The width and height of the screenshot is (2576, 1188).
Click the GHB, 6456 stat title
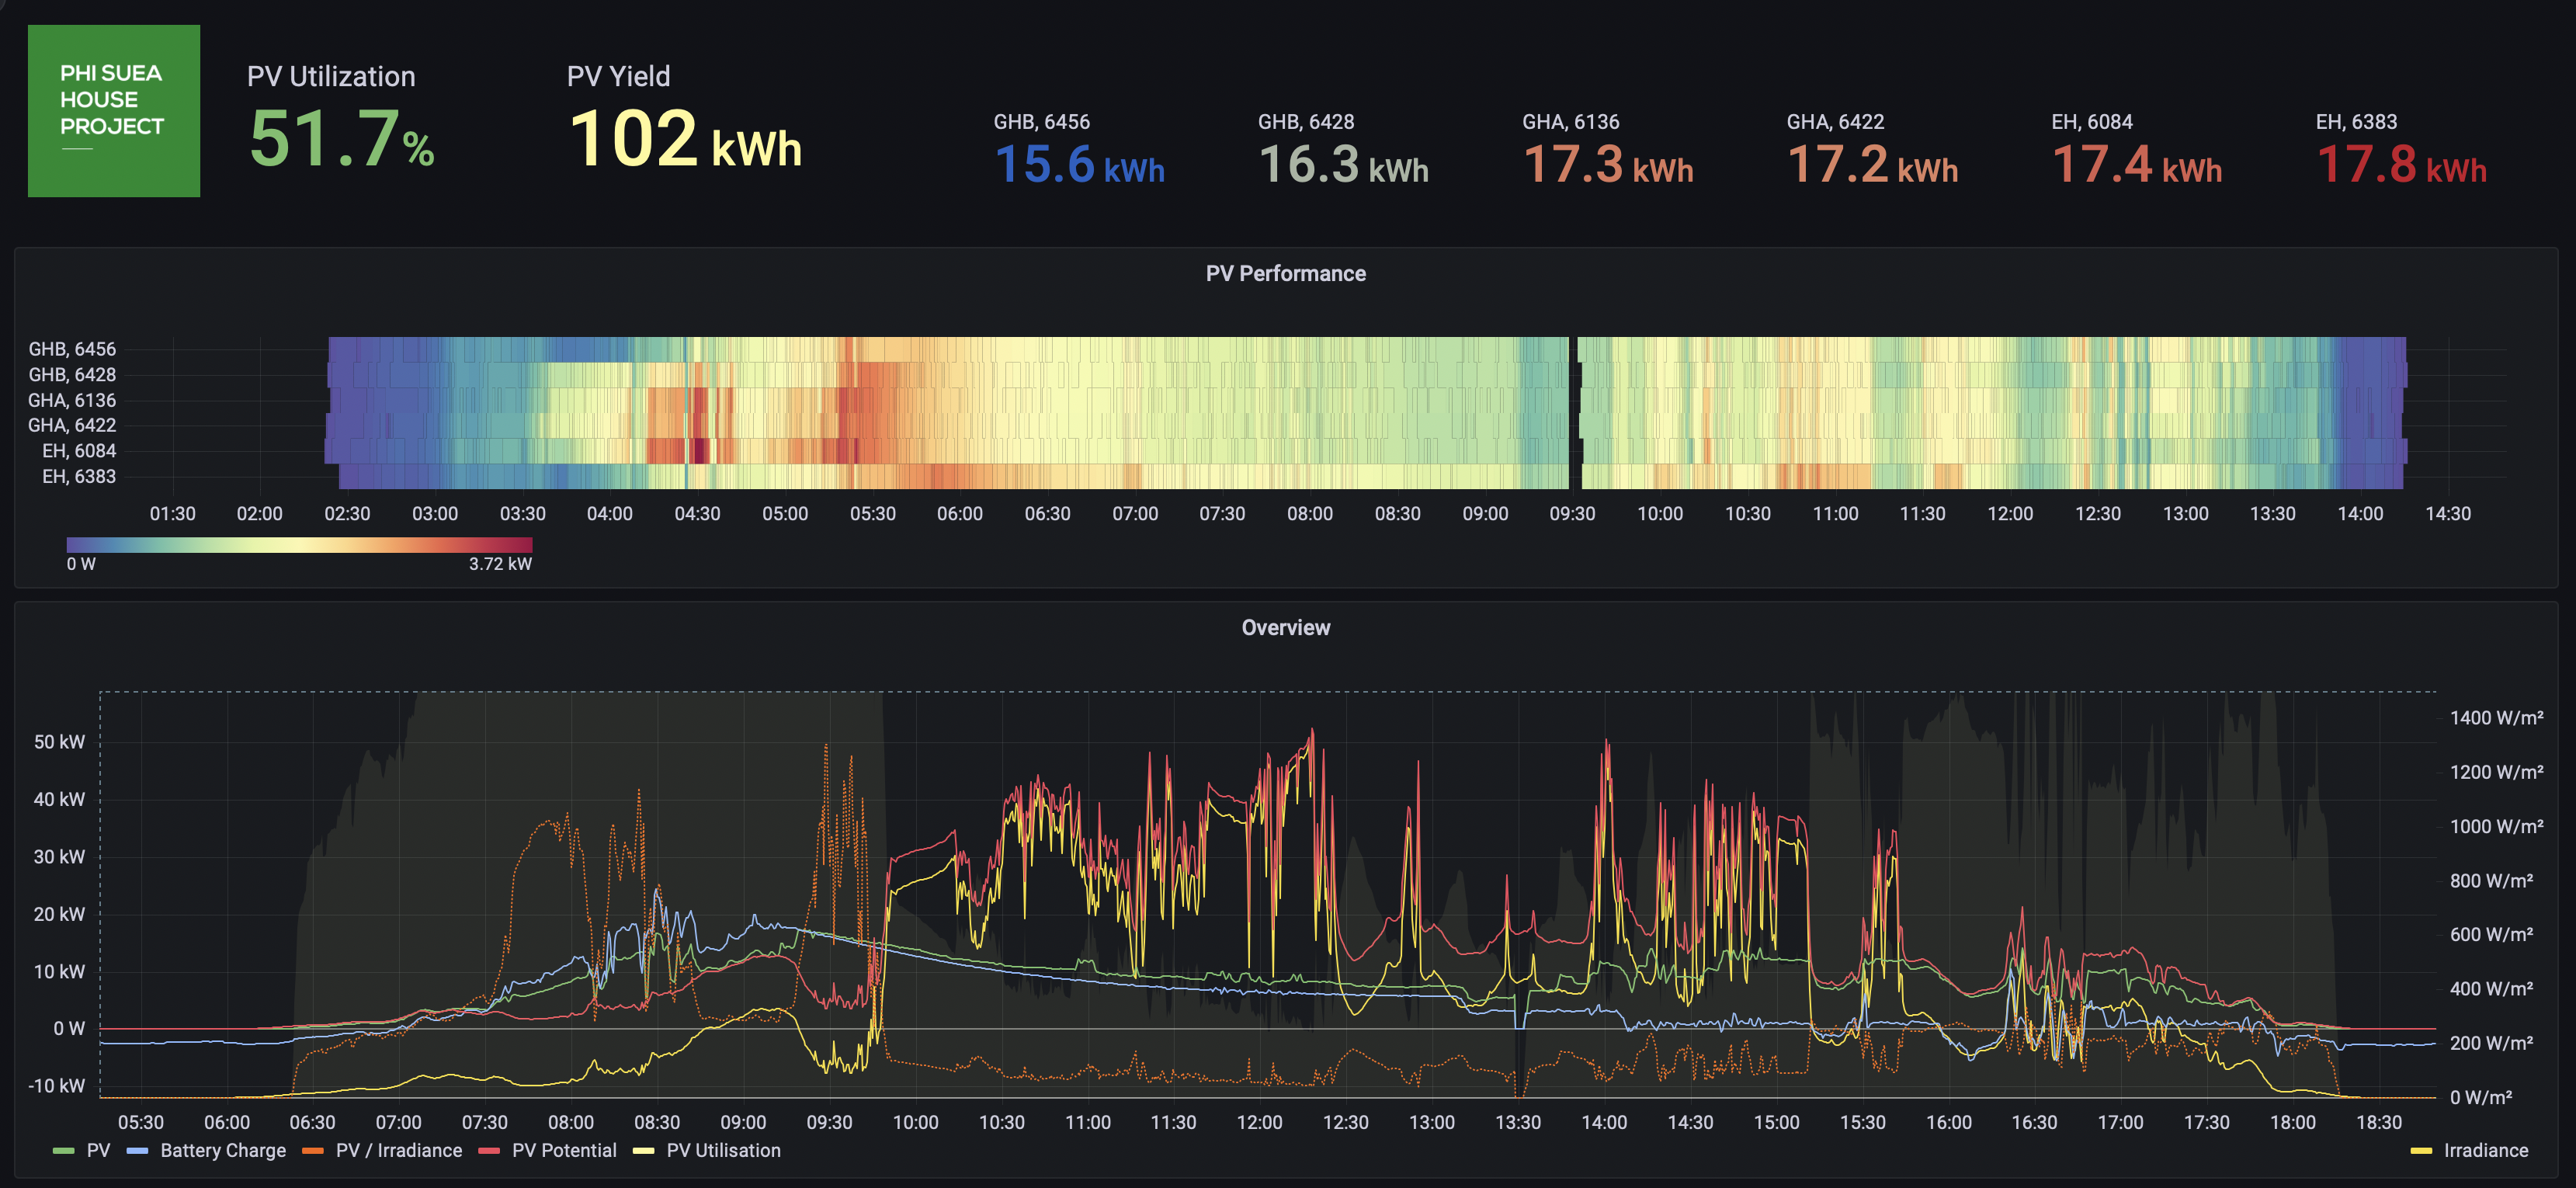click(1041, 122)
